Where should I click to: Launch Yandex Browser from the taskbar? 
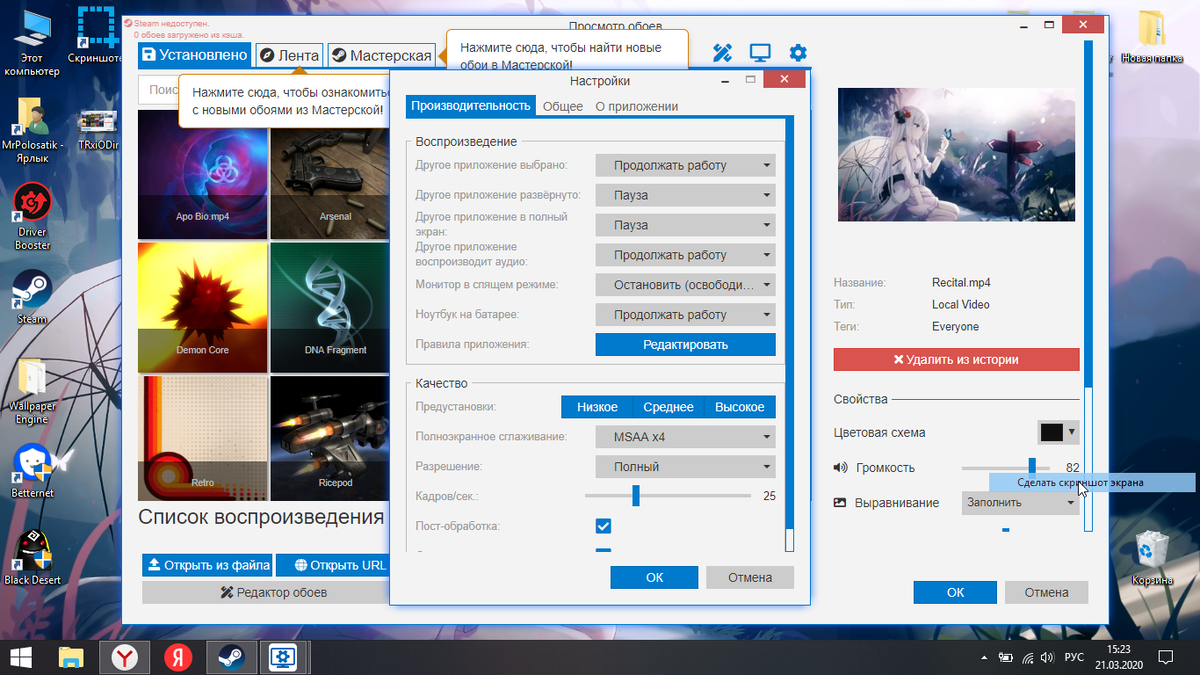click(x=124, y=657)
